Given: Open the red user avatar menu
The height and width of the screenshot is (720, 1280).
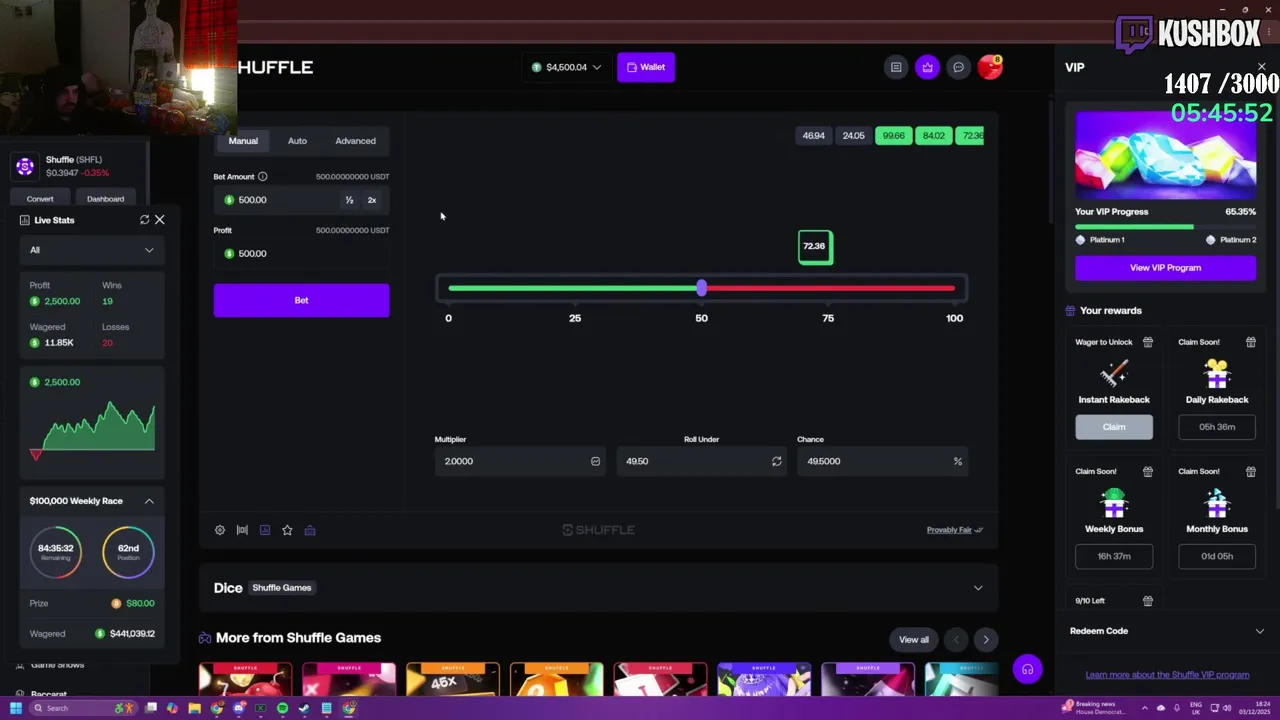Looking at the screenshot, I should point(990,67).
